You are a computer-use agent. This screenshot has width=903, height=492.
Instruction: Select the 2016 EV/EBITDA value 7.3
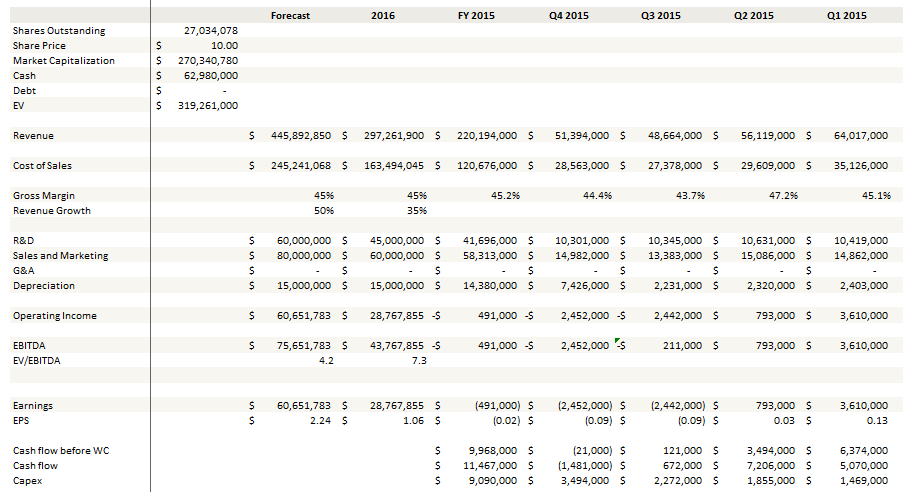click(x=419, y=360)
